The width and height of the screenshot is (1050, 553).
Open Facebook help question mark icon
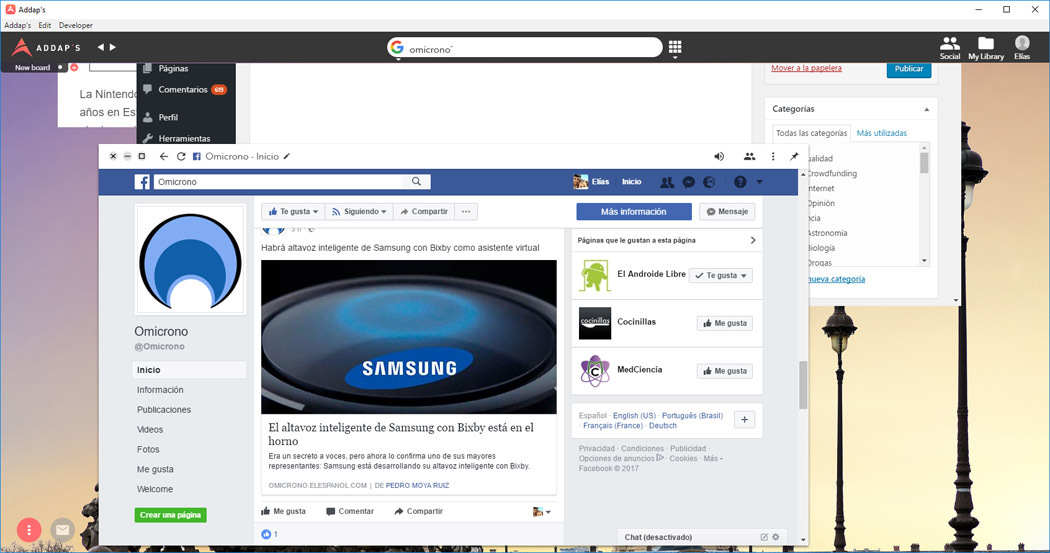click(740, 181)
